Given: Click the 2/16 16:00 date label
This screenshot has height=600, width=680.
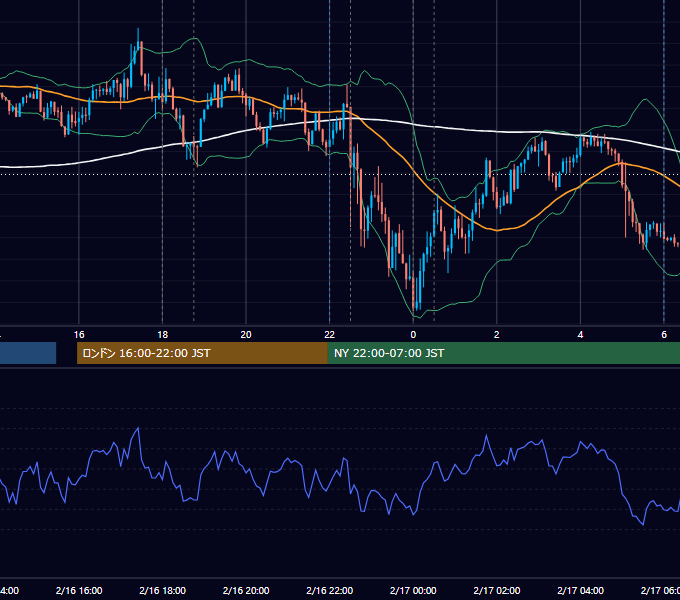Looking at the screenshot, I should coord(79,590).
